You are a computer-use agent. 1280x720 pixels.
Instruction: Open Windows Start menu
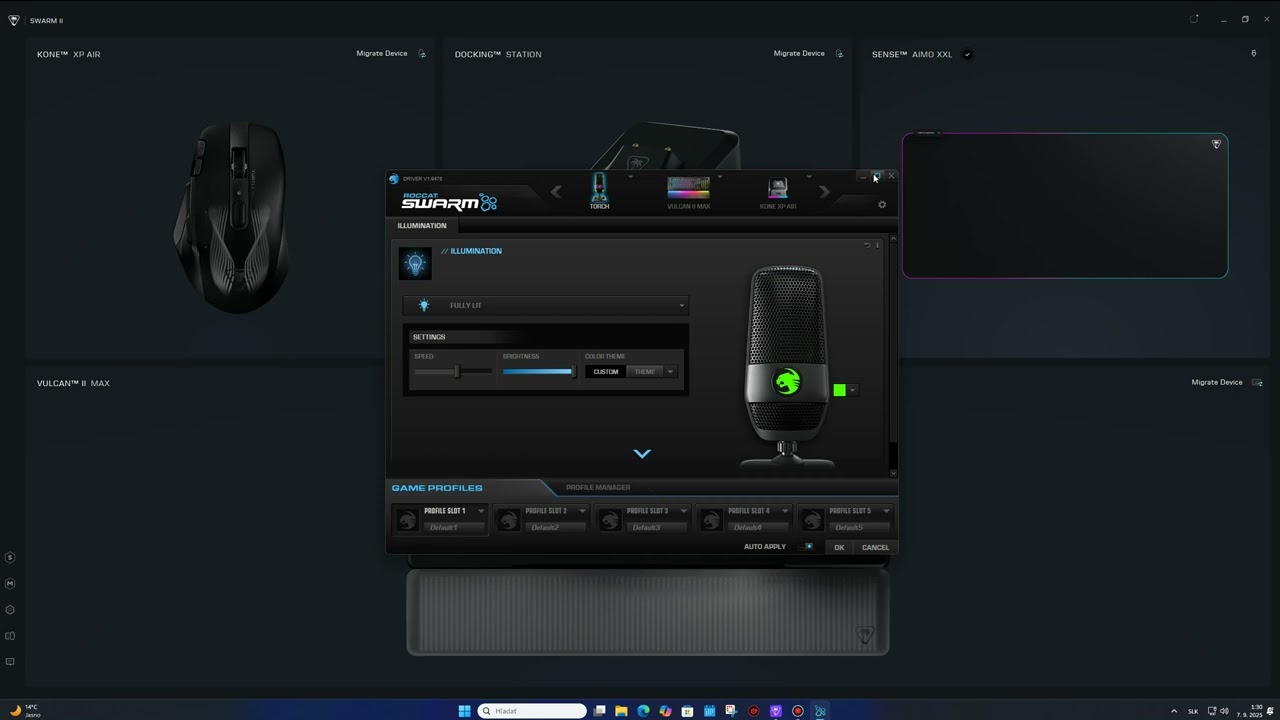coord(464,711)
